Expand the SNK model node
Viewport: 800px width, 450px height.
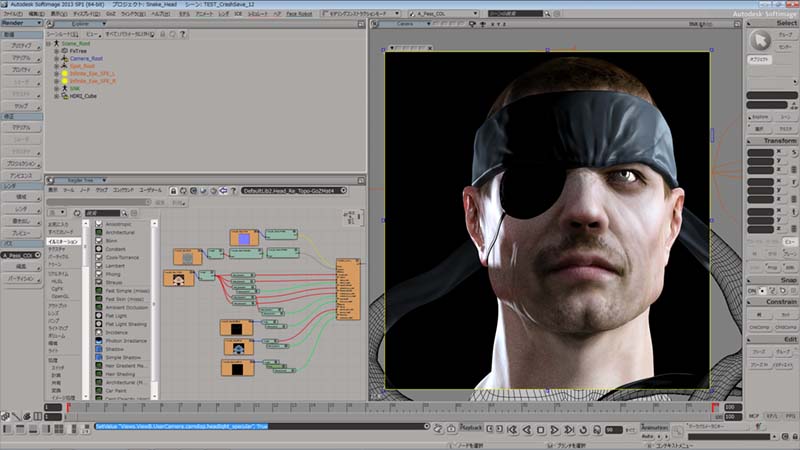(57, 89)
